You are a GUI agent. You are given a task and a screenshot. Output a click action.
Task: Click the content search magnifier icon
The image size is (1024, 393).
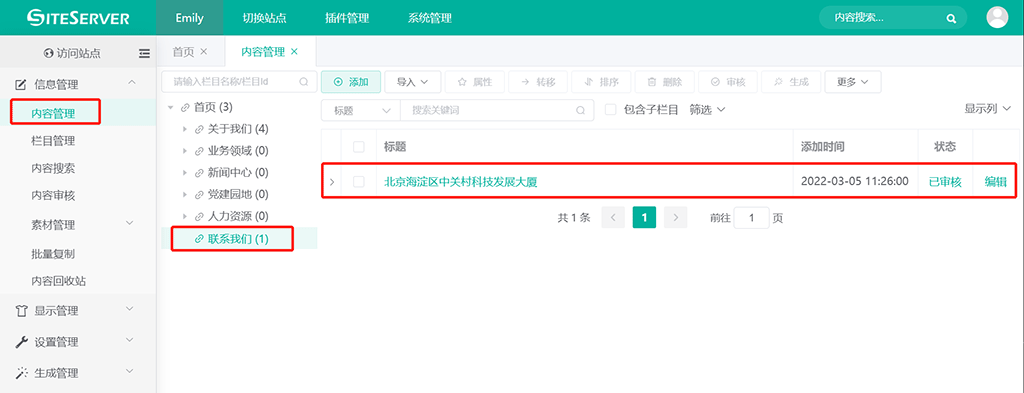pos(952,18)
